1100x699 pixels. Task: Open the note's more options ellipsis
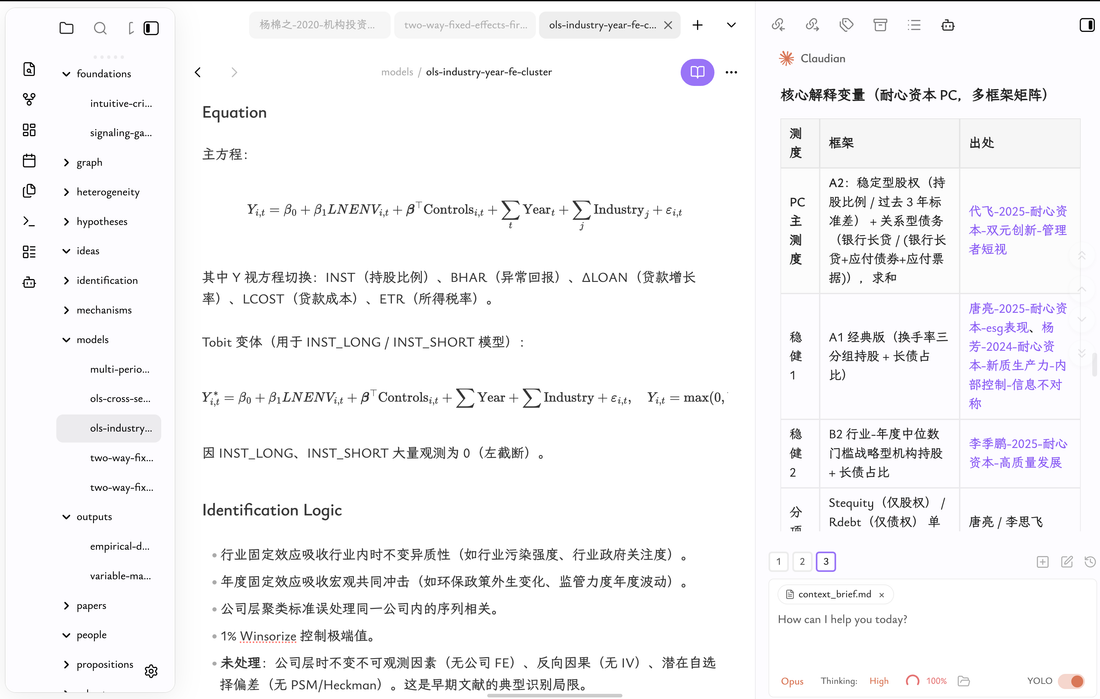pyautogui.click(x=731, y=72)
